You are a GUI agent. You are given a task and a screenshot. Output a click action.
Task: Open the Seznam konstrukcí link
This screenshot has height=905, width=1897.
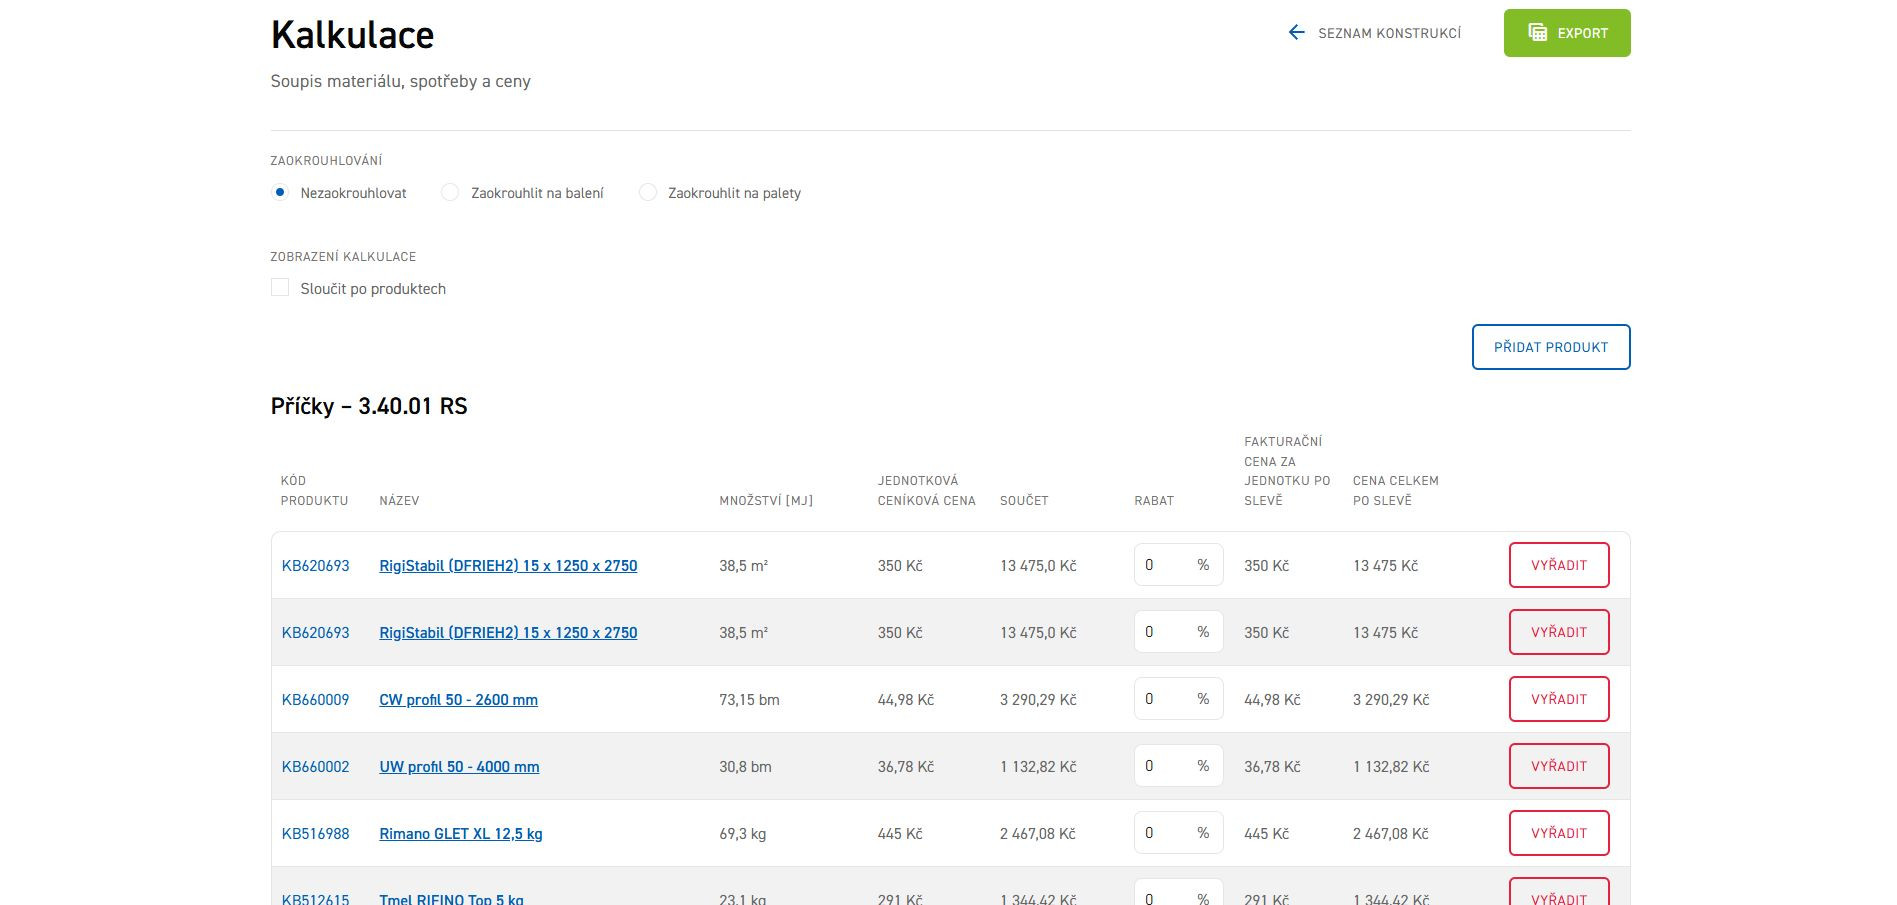coord(1389,33)
